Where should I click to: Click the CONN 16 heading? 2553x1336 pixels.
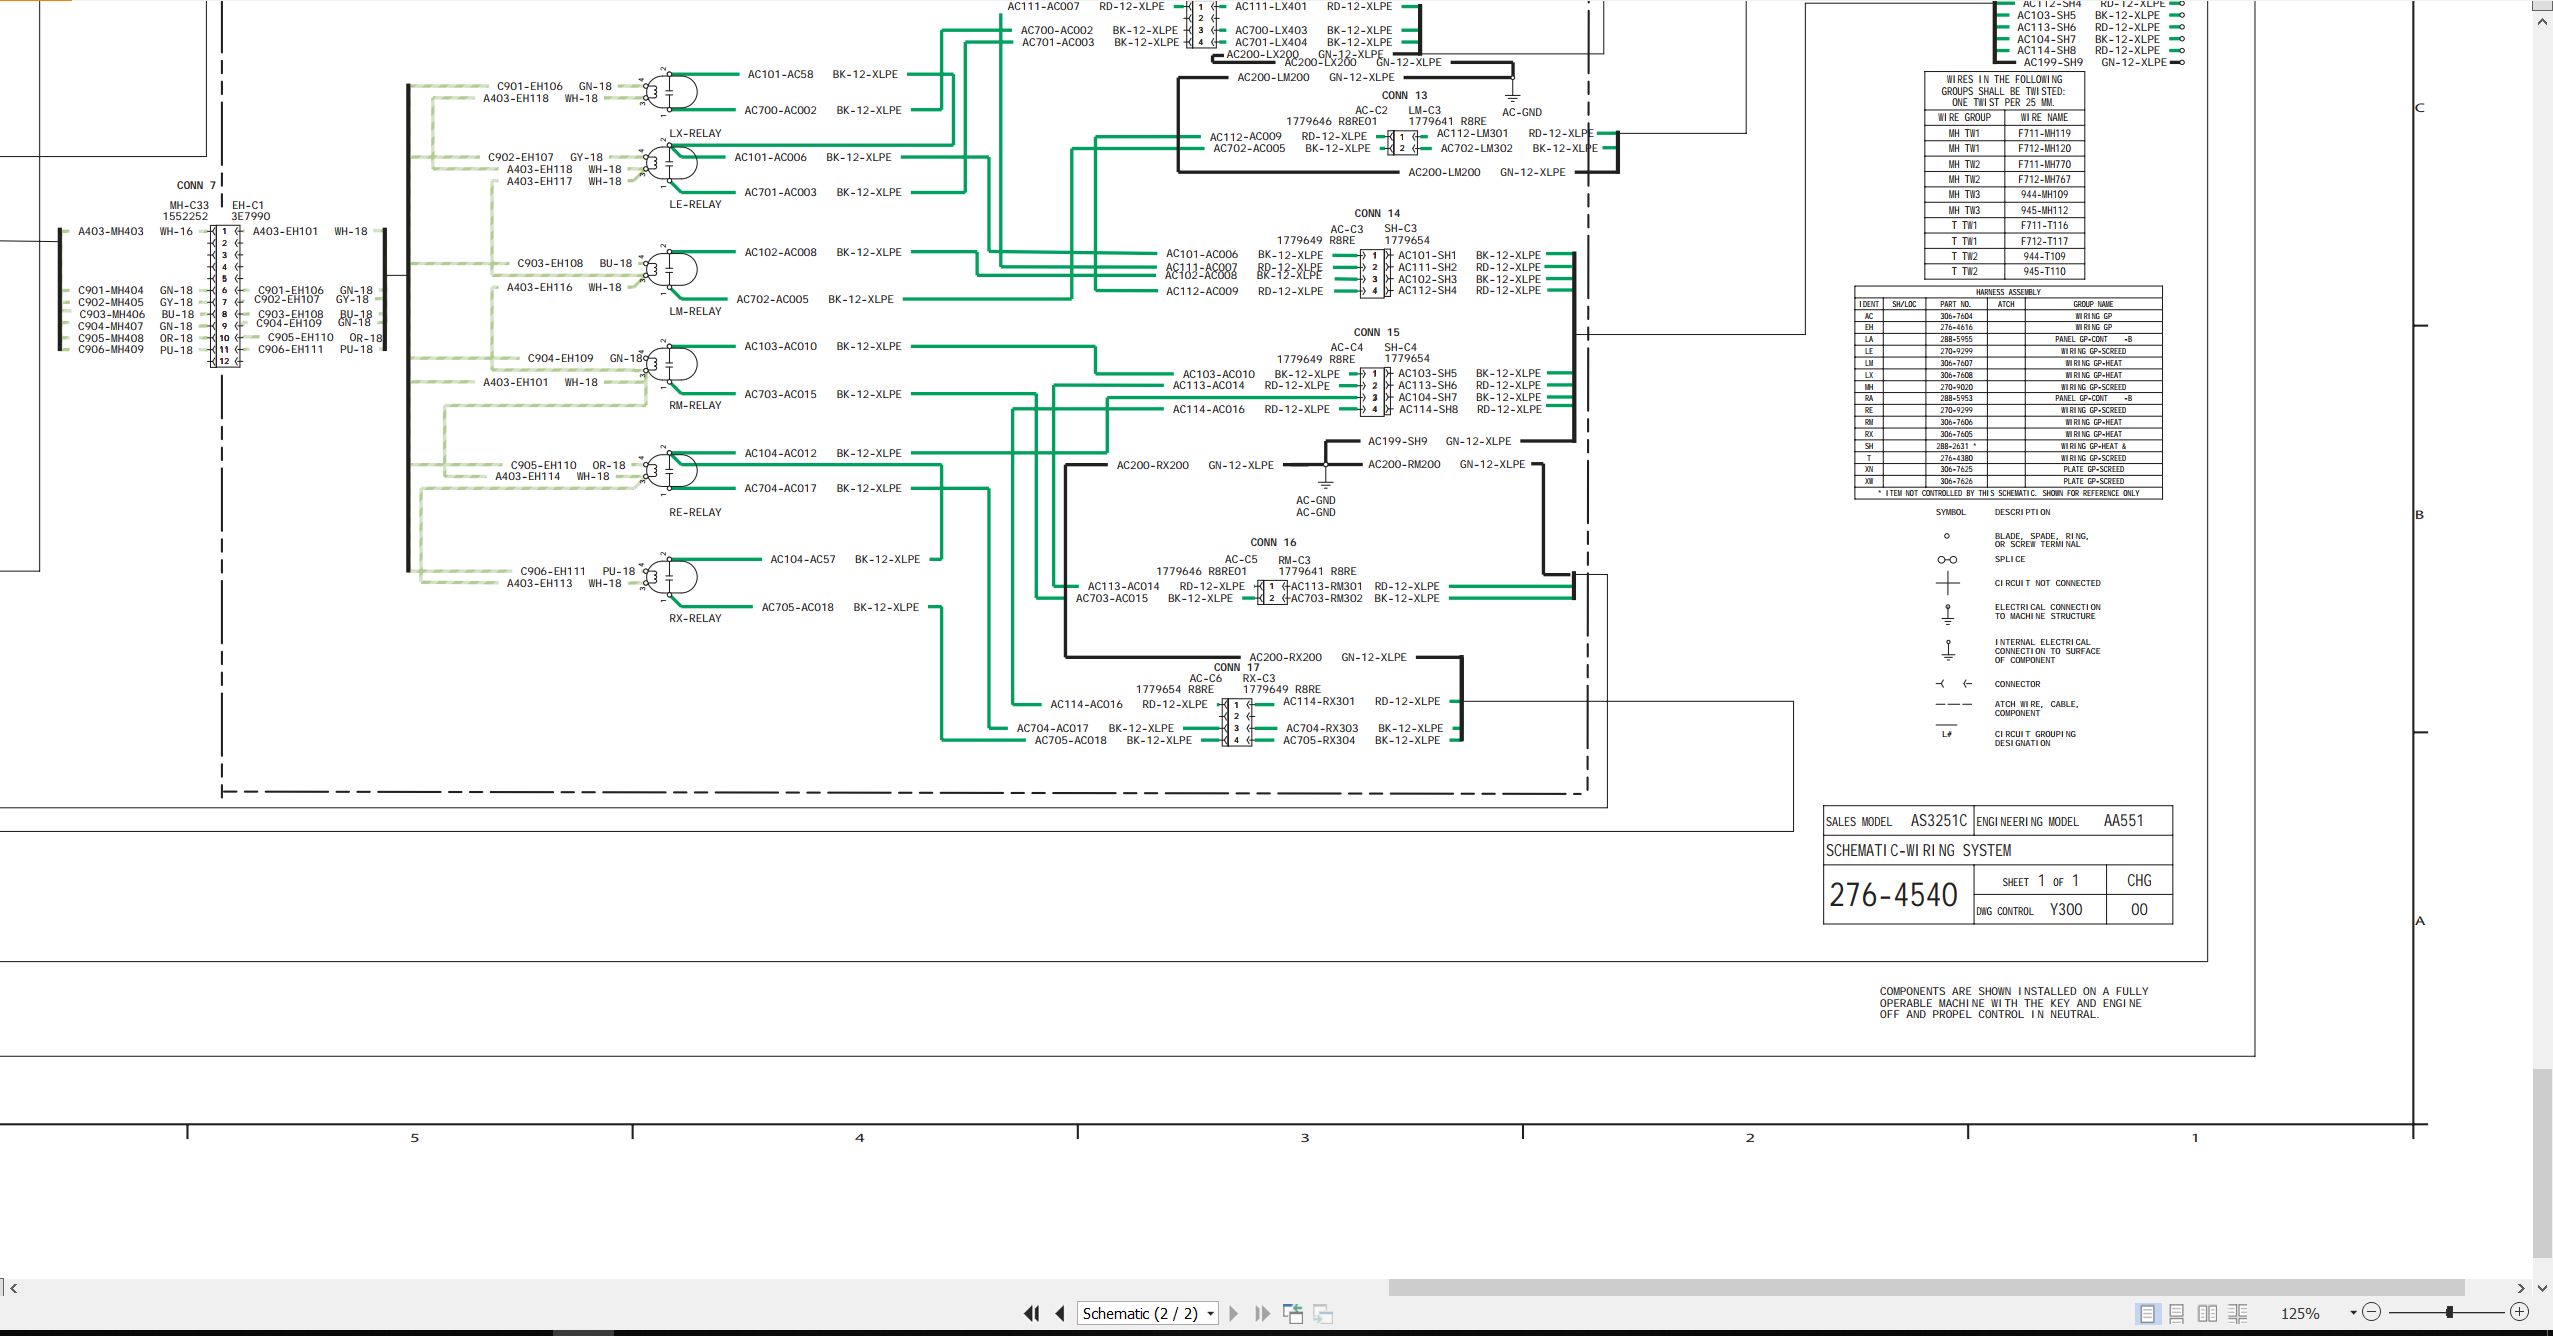tap(1273, 542)
